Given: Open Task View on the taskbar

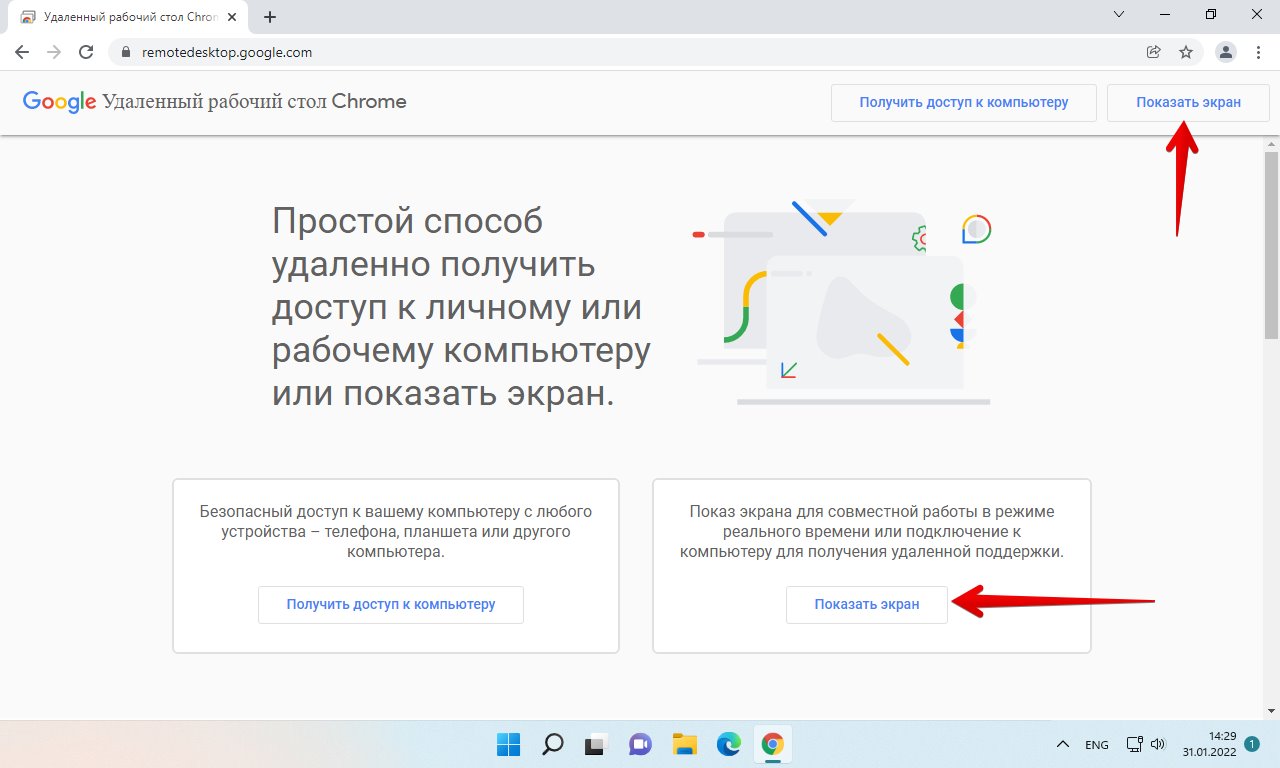Looking at the screenshot, I should [x=597, y=744].
